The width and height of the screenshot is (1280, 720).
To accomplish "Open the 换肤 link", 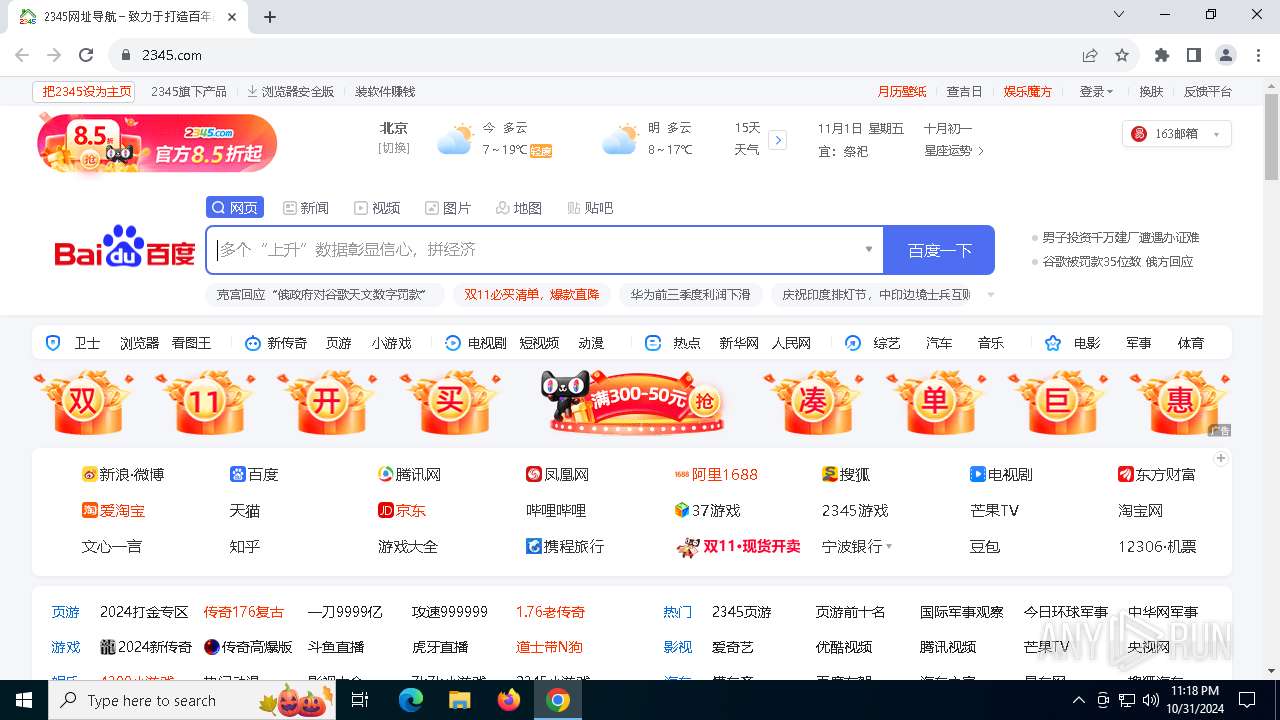I will pos(1151,91).
